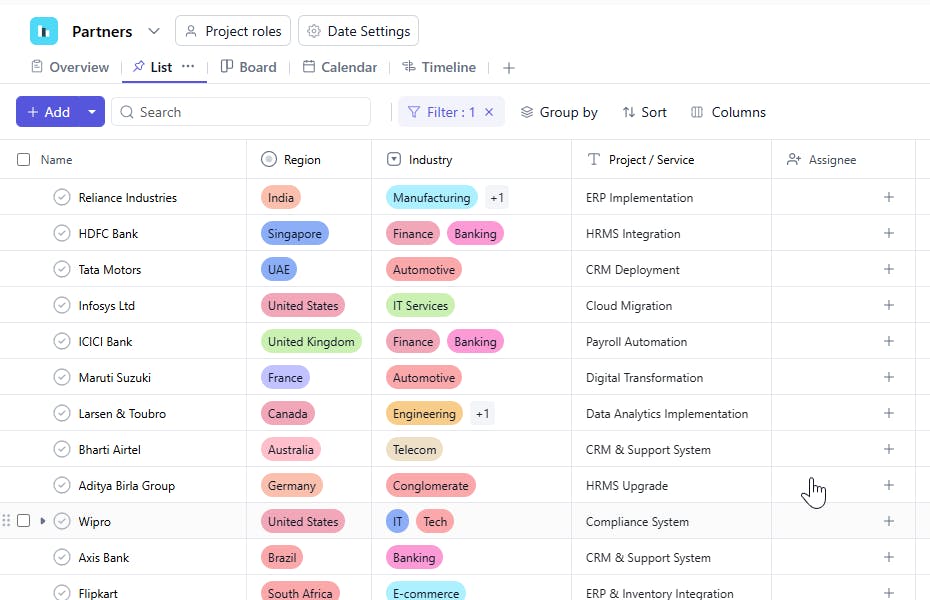
Task: Open the Add button dropdown arrow
Action: coord(92,112)
